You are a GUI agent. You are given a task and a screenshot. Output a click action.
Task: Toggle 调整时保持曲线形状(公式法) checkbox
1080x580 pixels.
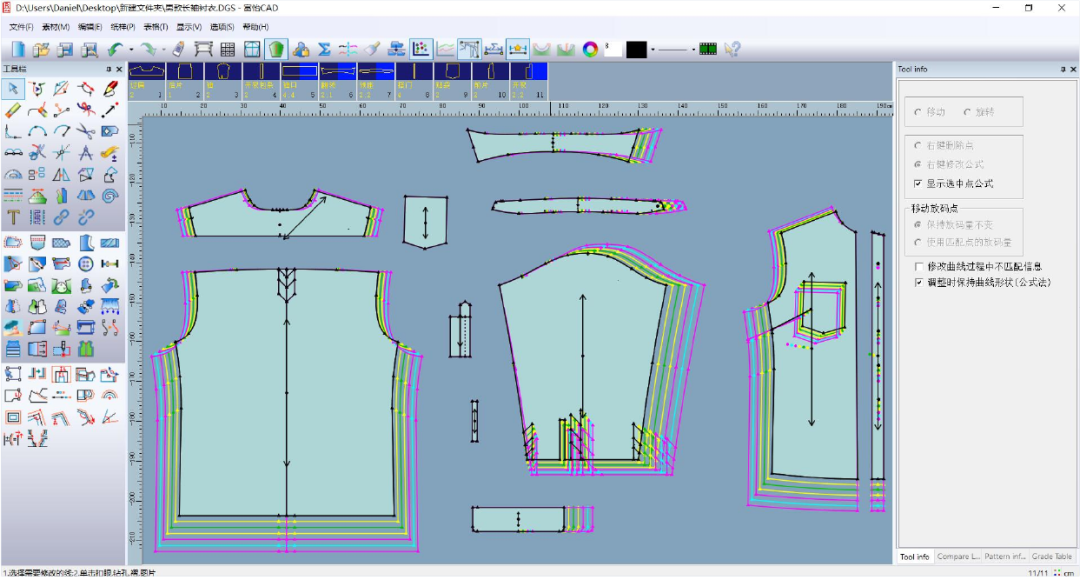click(x=919, y=282)
